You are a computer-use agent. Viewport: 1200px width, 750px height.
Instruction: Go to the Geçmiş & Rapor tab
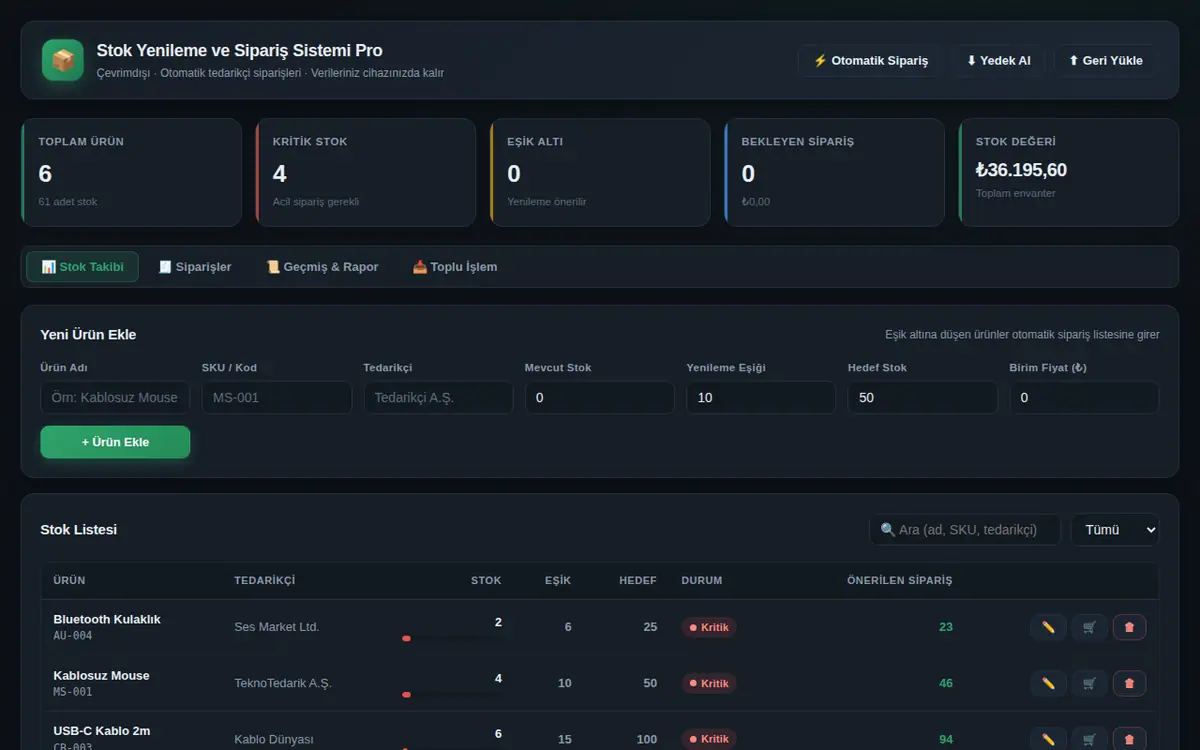322,267
